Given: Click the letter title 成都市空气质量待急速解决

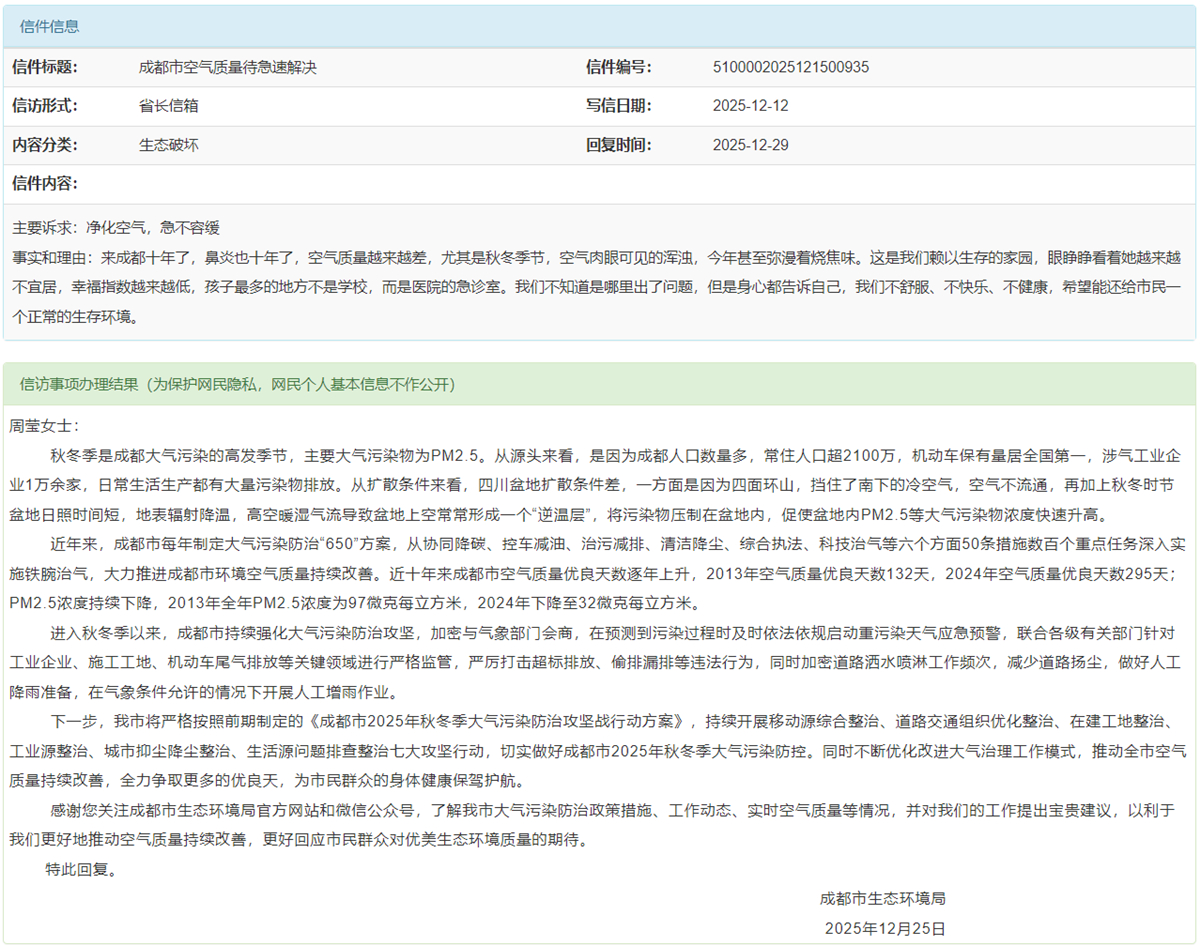Looking at the screenshot, I should pyautogui.click(x=227, y=68).
